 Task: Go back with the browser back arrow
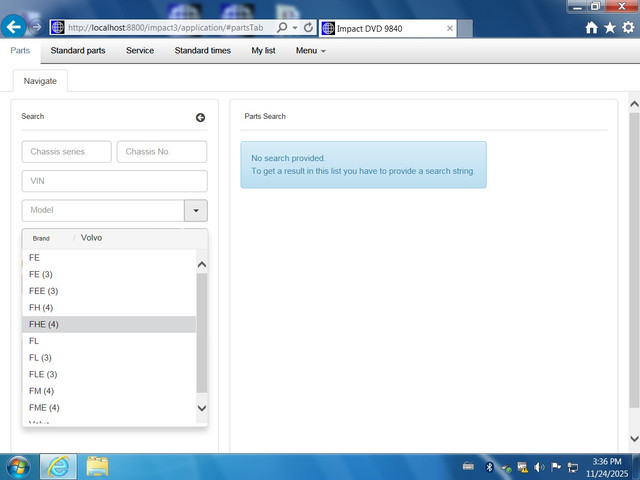pos(13,27)
